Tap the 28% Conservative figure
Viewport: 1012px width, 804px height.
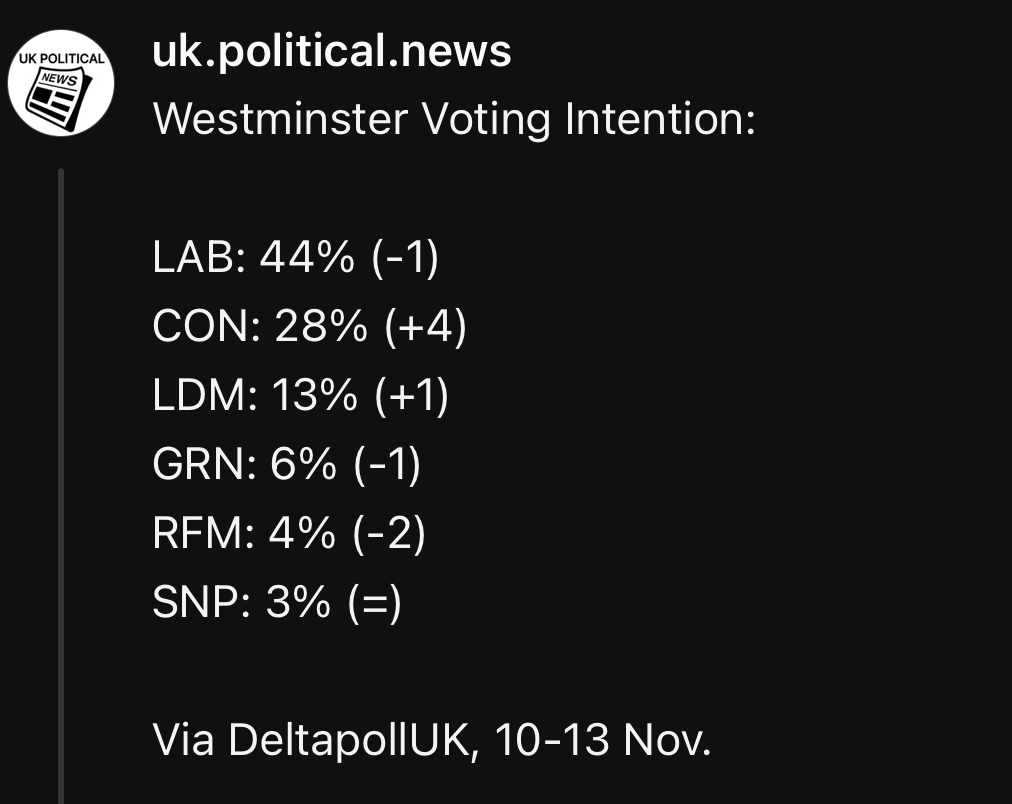[319, 328]
